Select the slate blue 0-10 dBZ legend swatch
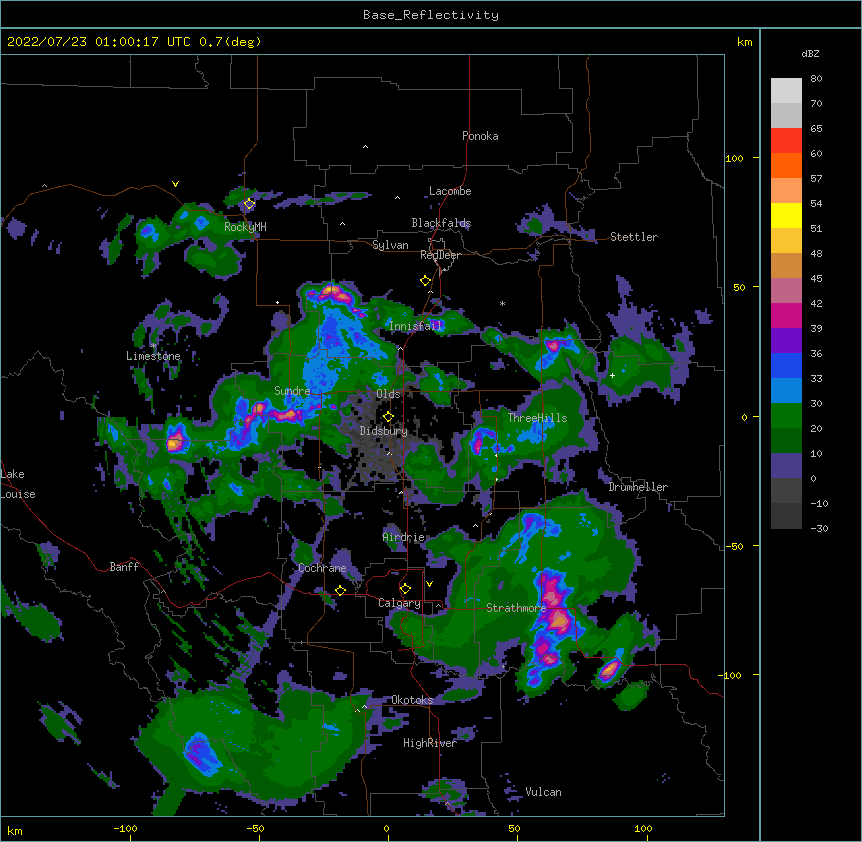The width and height of the screenshot is (862, 842). tap(786, 466)
